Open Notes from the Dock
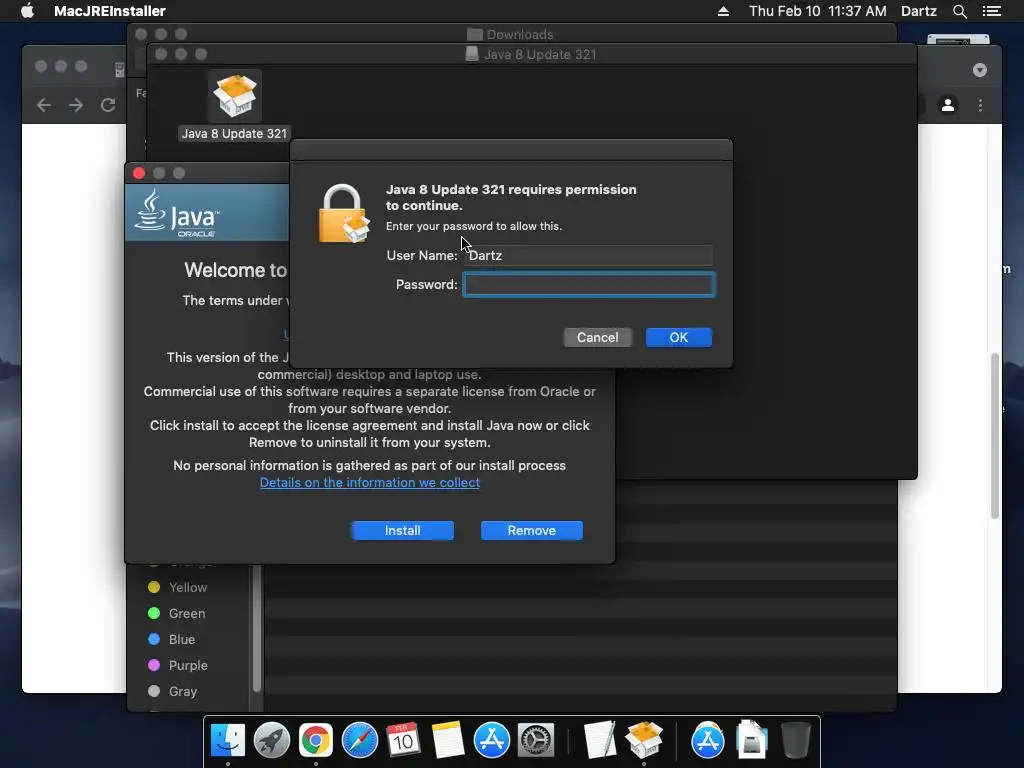This screenshot has width=1024, height=768. click(447, 740)
